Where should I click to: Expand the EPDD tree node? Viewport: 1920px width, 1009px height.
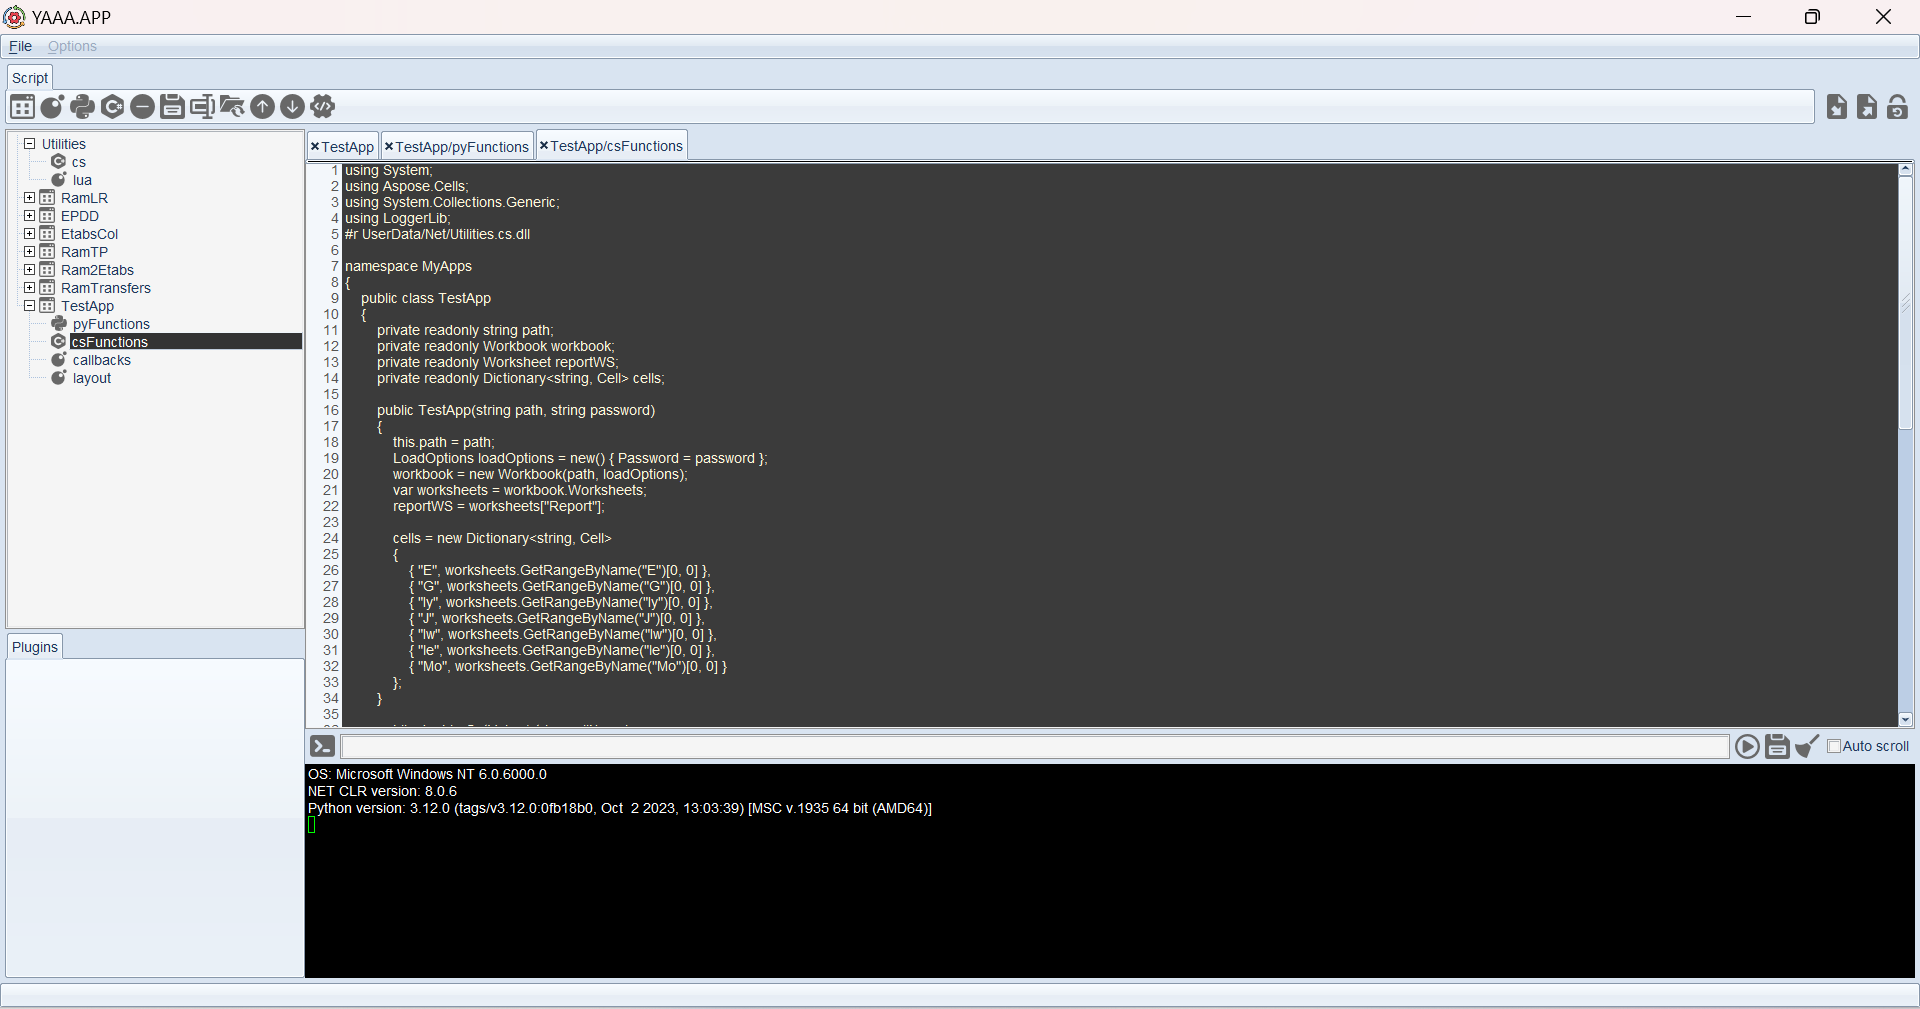click(x=30, y=216)
